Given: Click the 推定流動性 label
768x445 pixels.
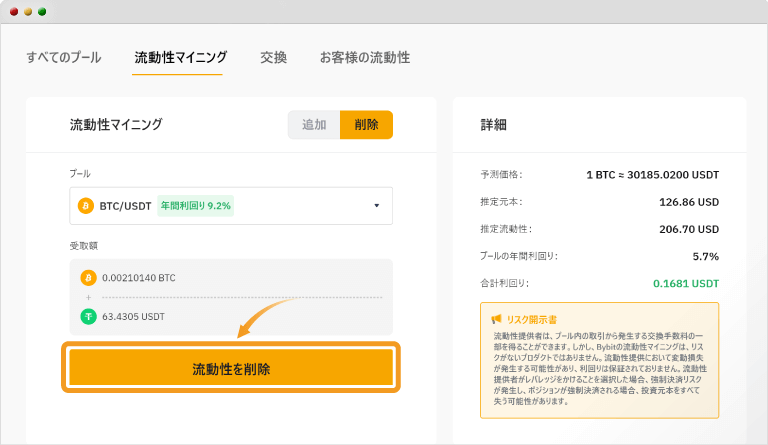Looking at the screenshot, I should point(506,229).
